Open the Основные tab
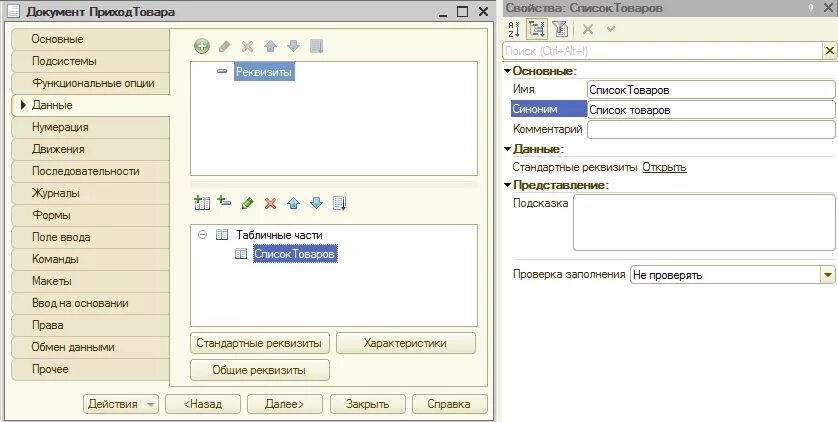 click(90, 39)
